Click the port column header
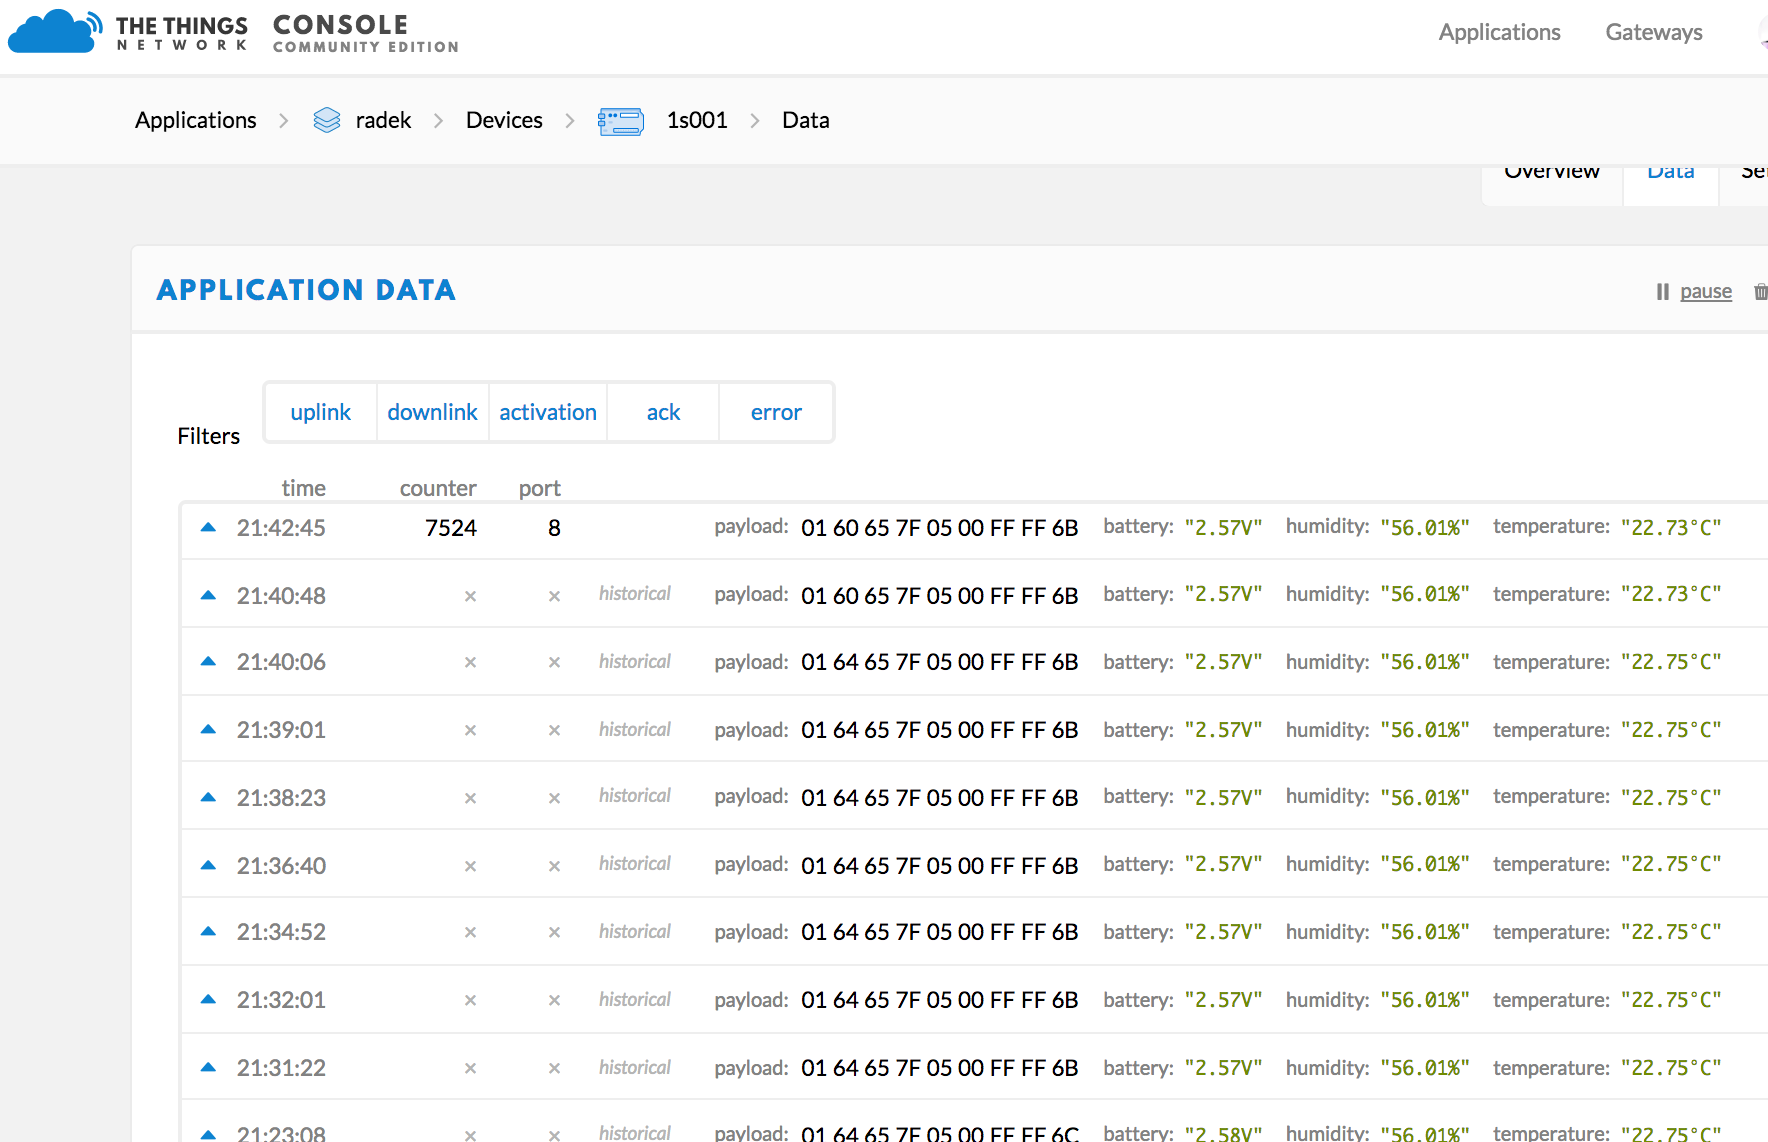Viewport: 1768px width, 1142px height. (540, 489)
